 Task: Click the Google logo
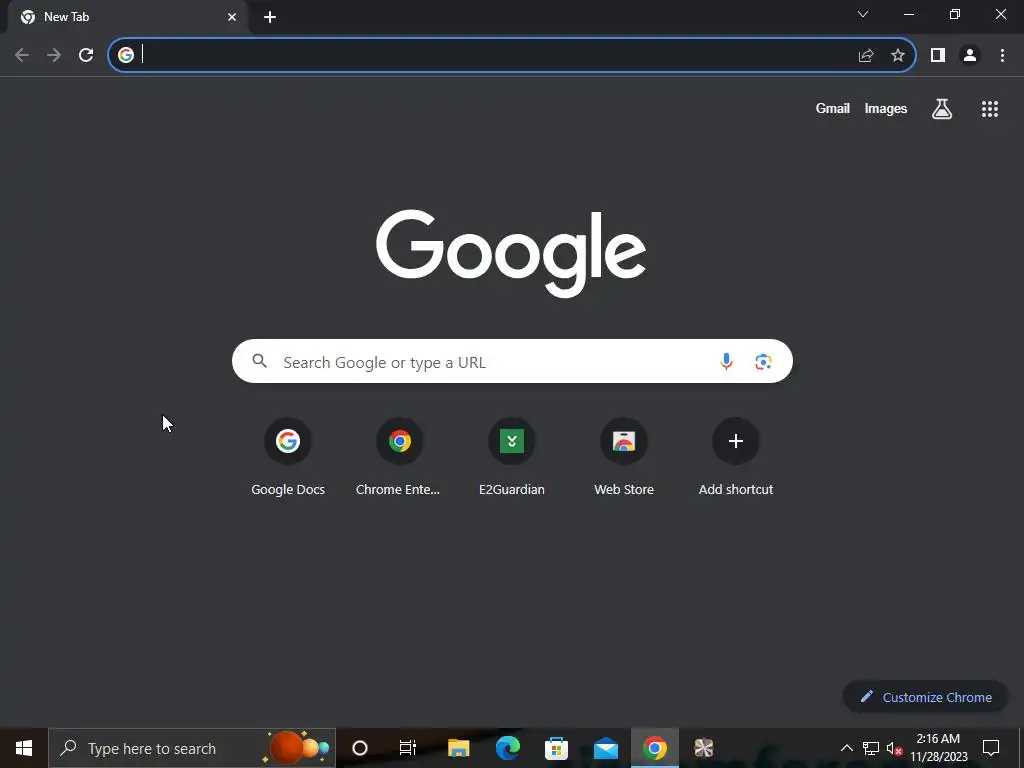(511, 253)
